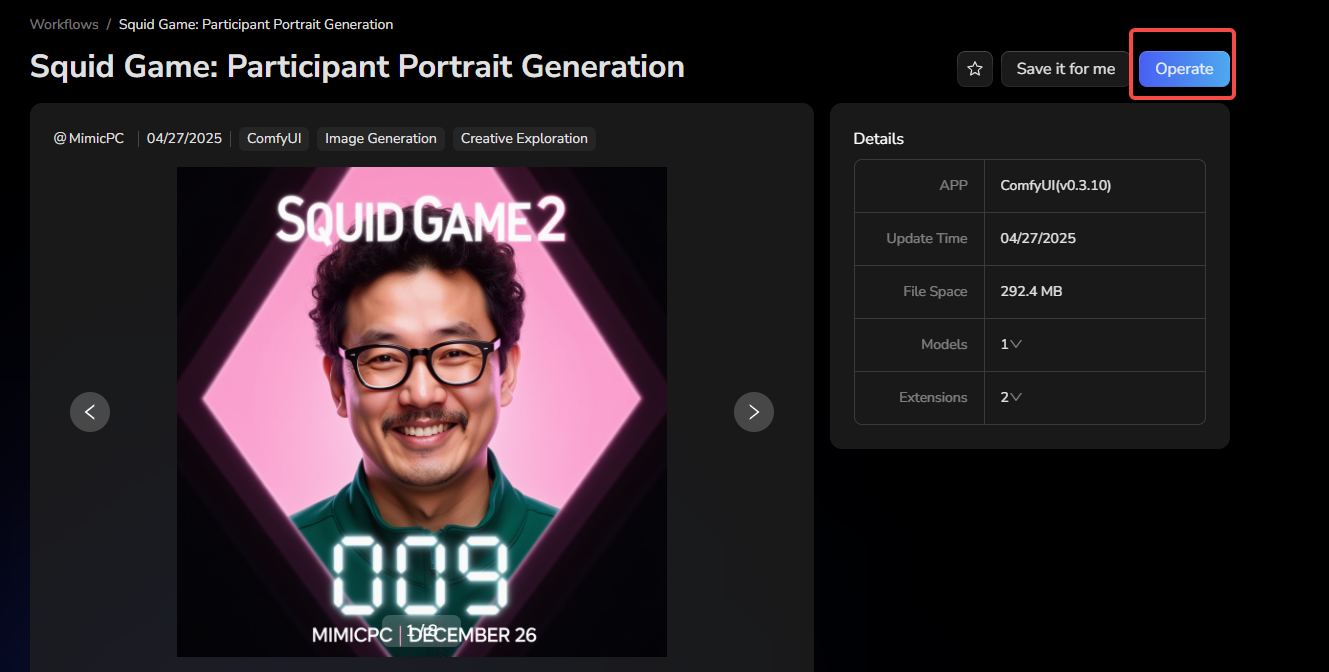Screen dimensions: 1329x672
Task: Click the main workflow title heading
Action: tap(357, 67)
